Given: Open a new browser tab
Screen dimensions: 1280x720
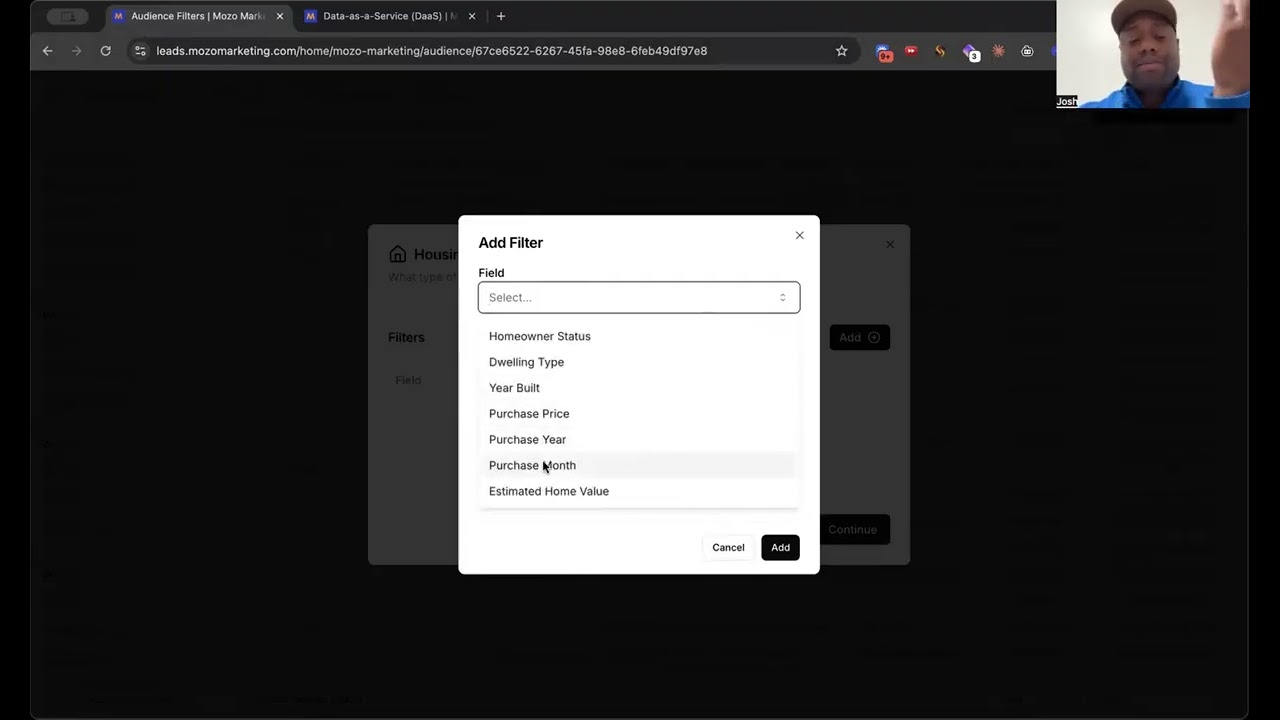Looking at the screenshot, I should click(x=501, y=16).
